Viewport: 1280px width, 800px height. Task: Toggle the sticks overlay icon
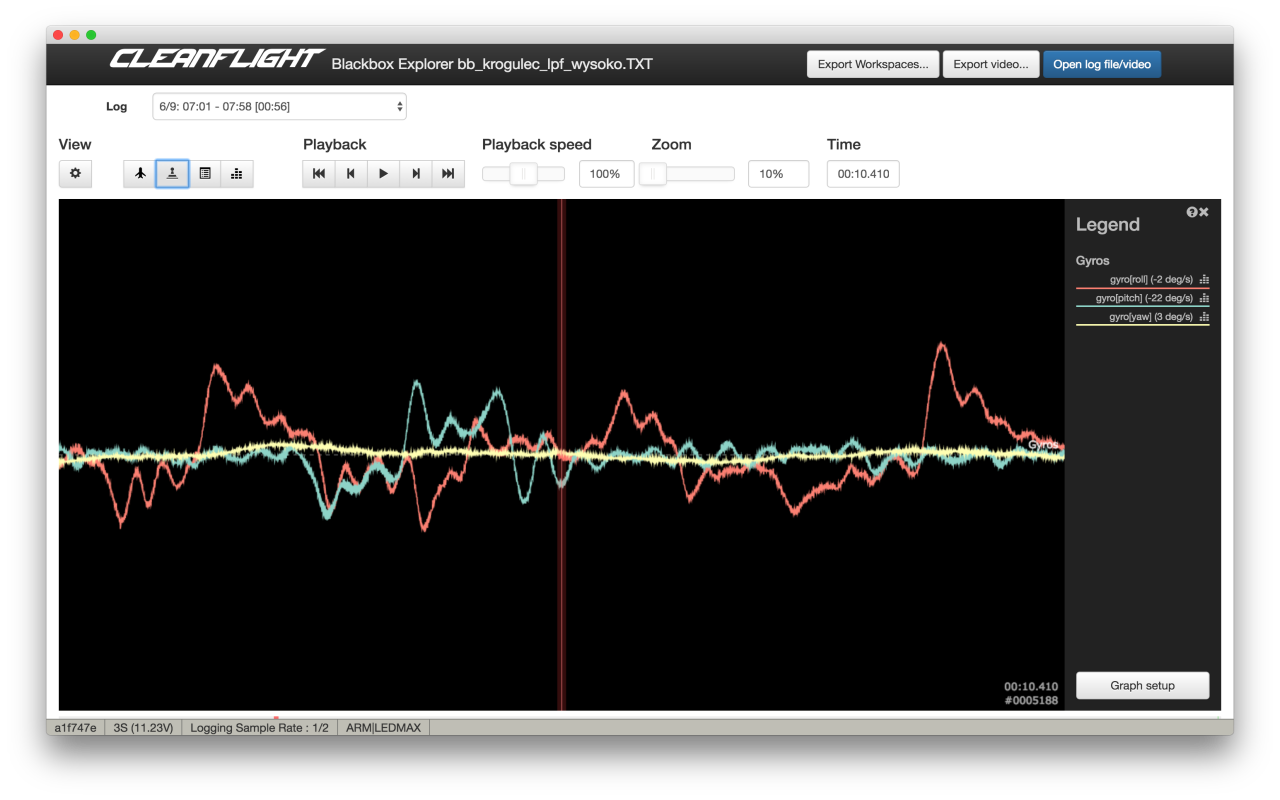172,173
